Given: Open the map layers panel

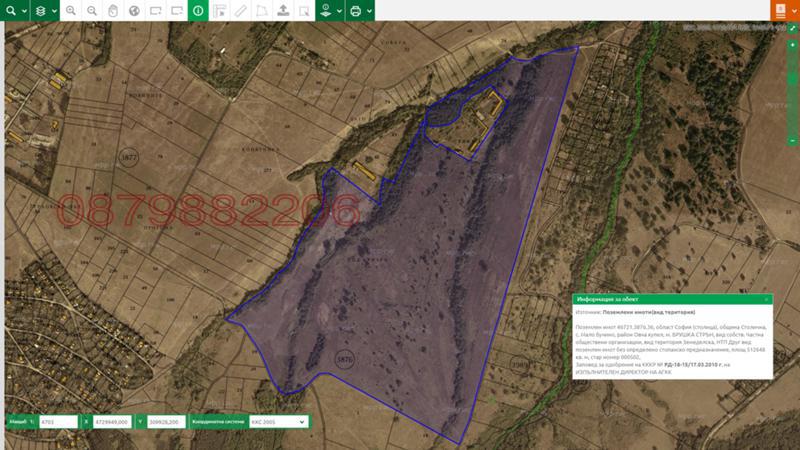Looking at the screenshot, I should tap(40, 11).
